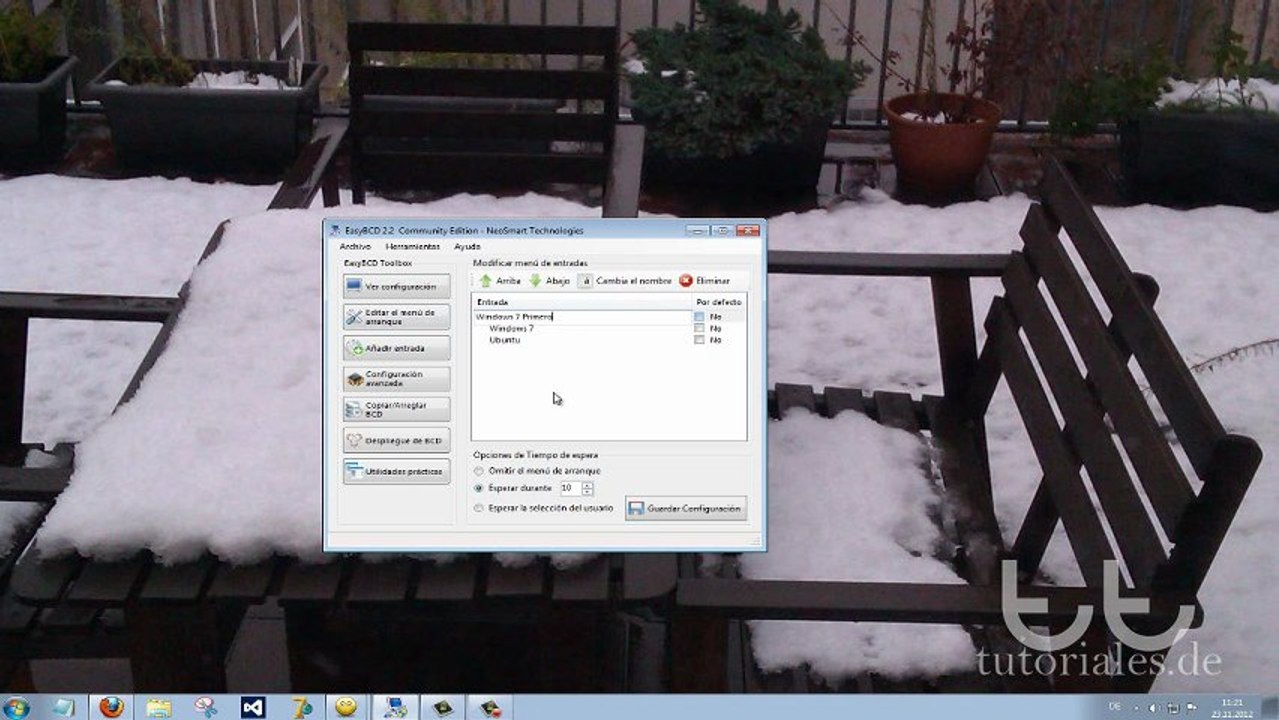Click the Ver configuración button
This screenshot has width=1279, height=720.
[397, 287]
